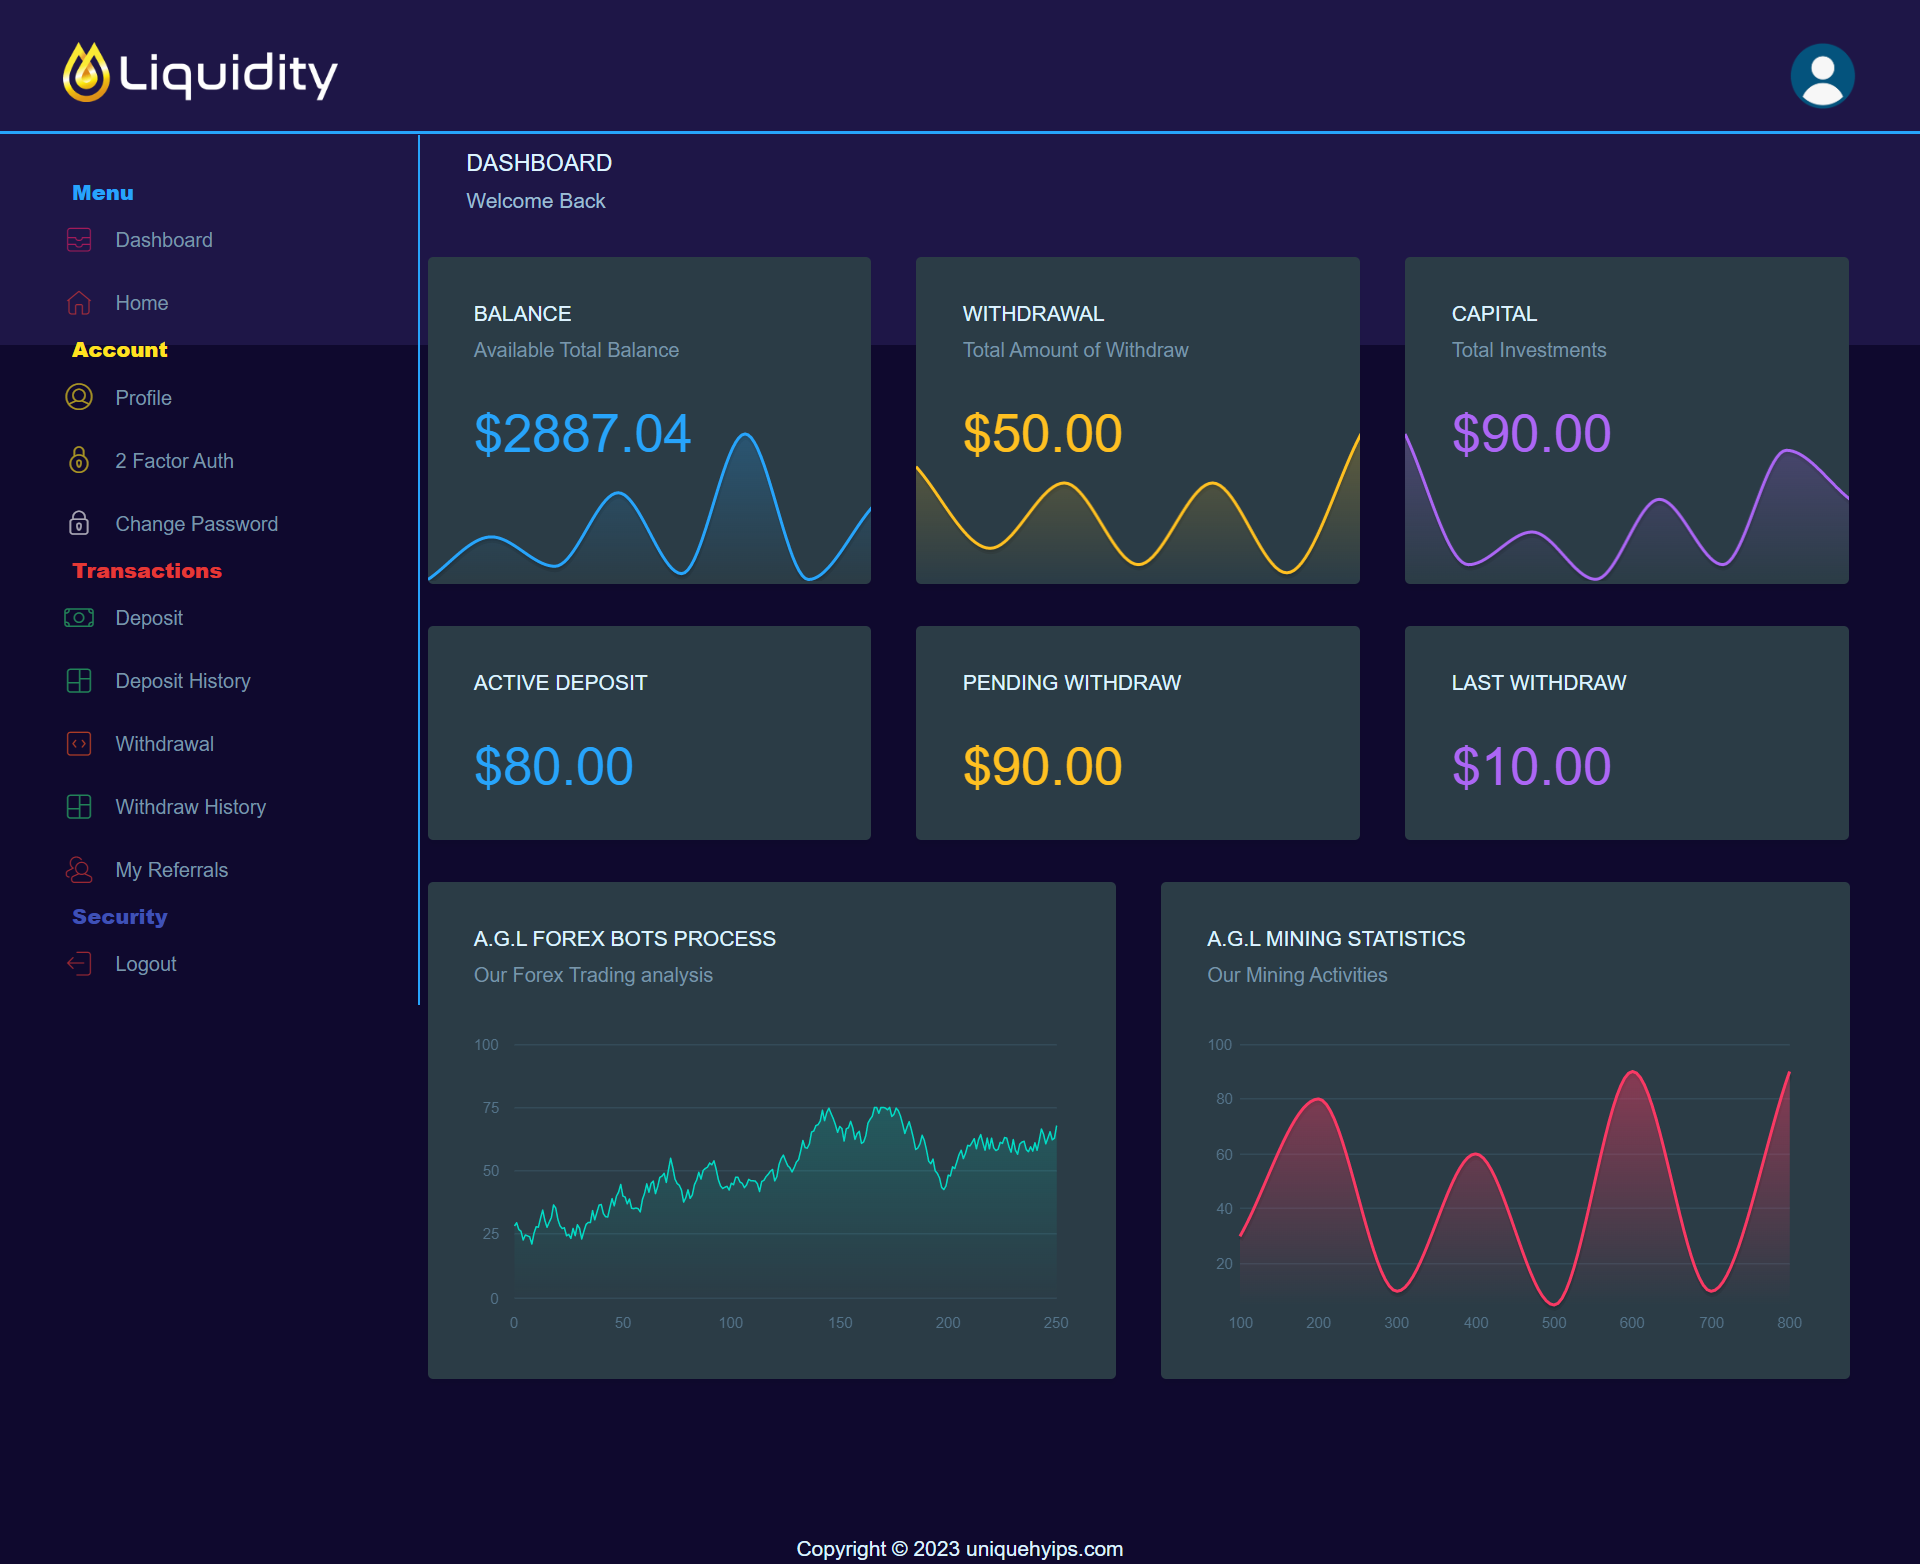Click the Deposit History grid icon
Viewport: 1920px width, 1564px height.
[79, 681]
